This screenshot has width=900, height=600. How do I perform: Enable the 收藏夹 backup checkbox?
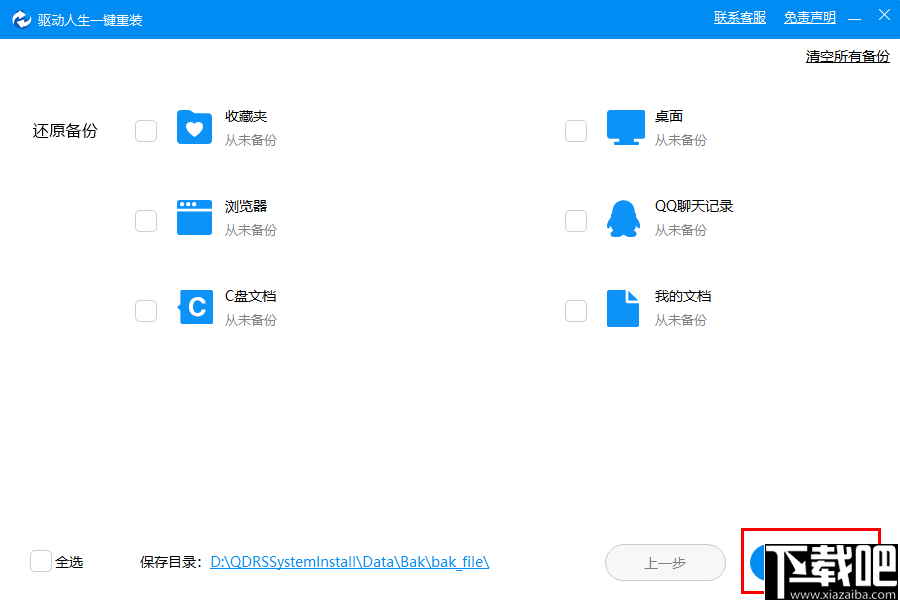coord(145,130)
